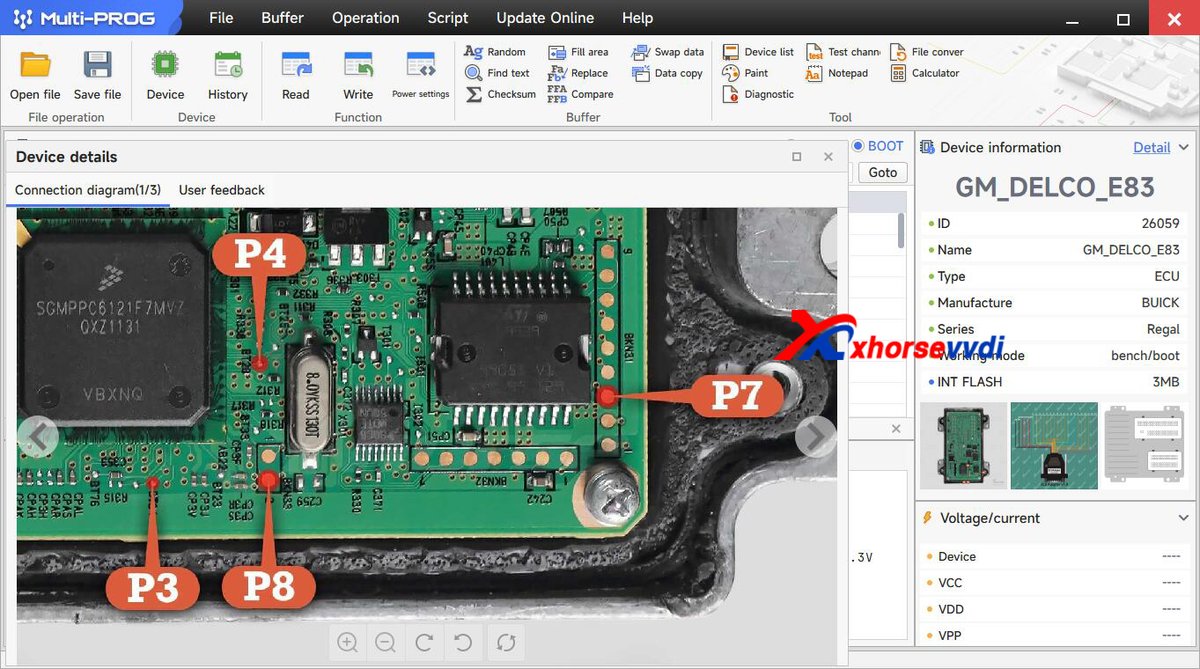Open the Data copy tool

667,72
